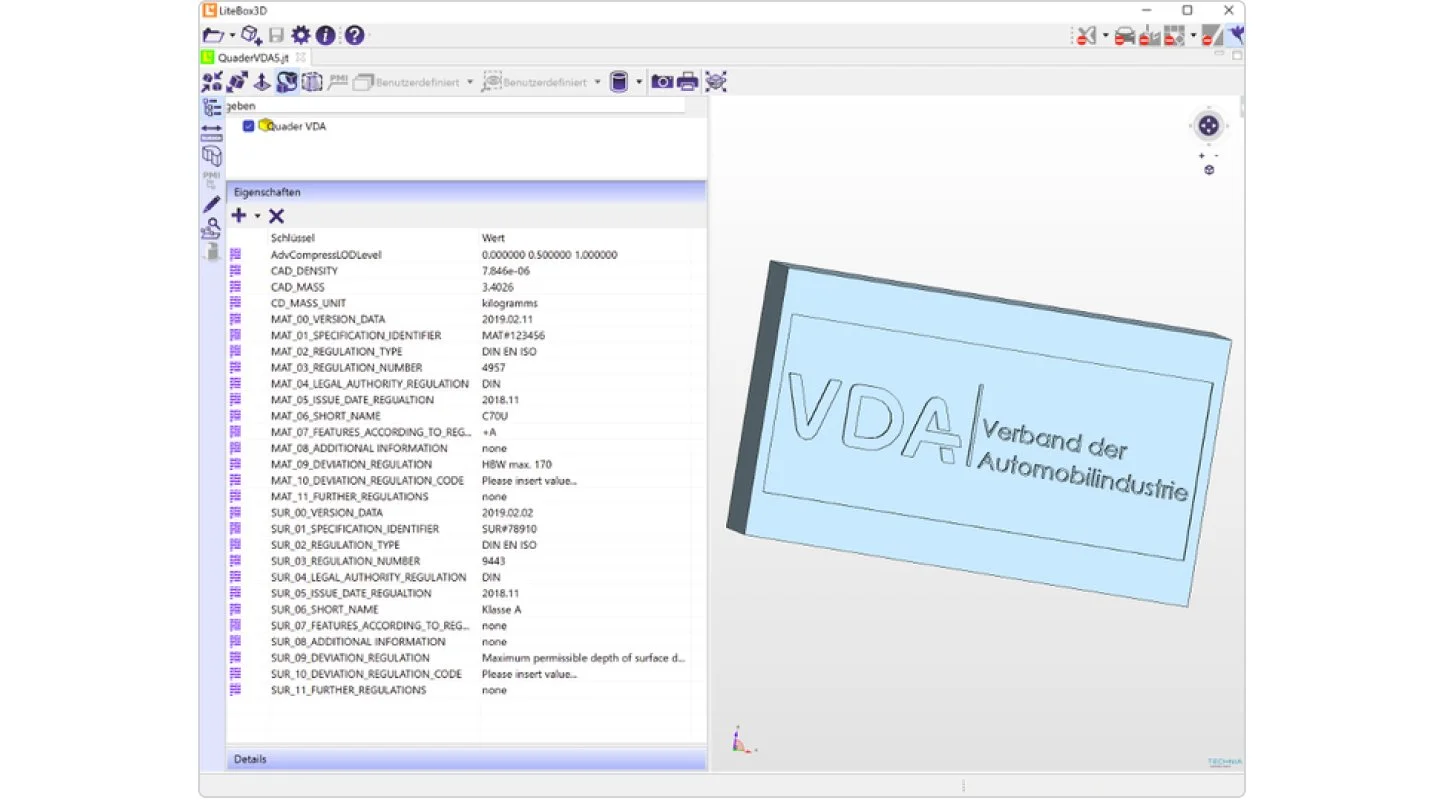
Task: Expand the Details bar at the bottom
Action: tap(250, 758)
